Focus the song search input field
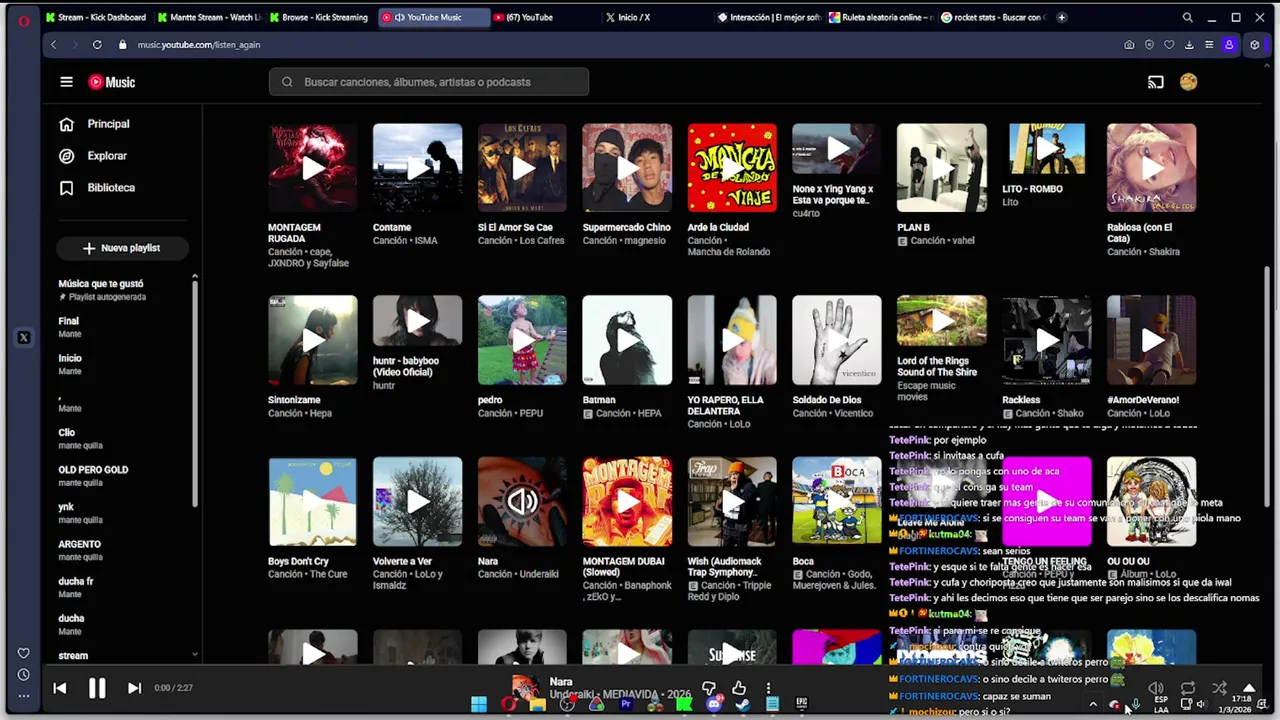Image resolution: width=1280 pixels, height=720 pixels. pyautogui.click(x=429, y=82)
